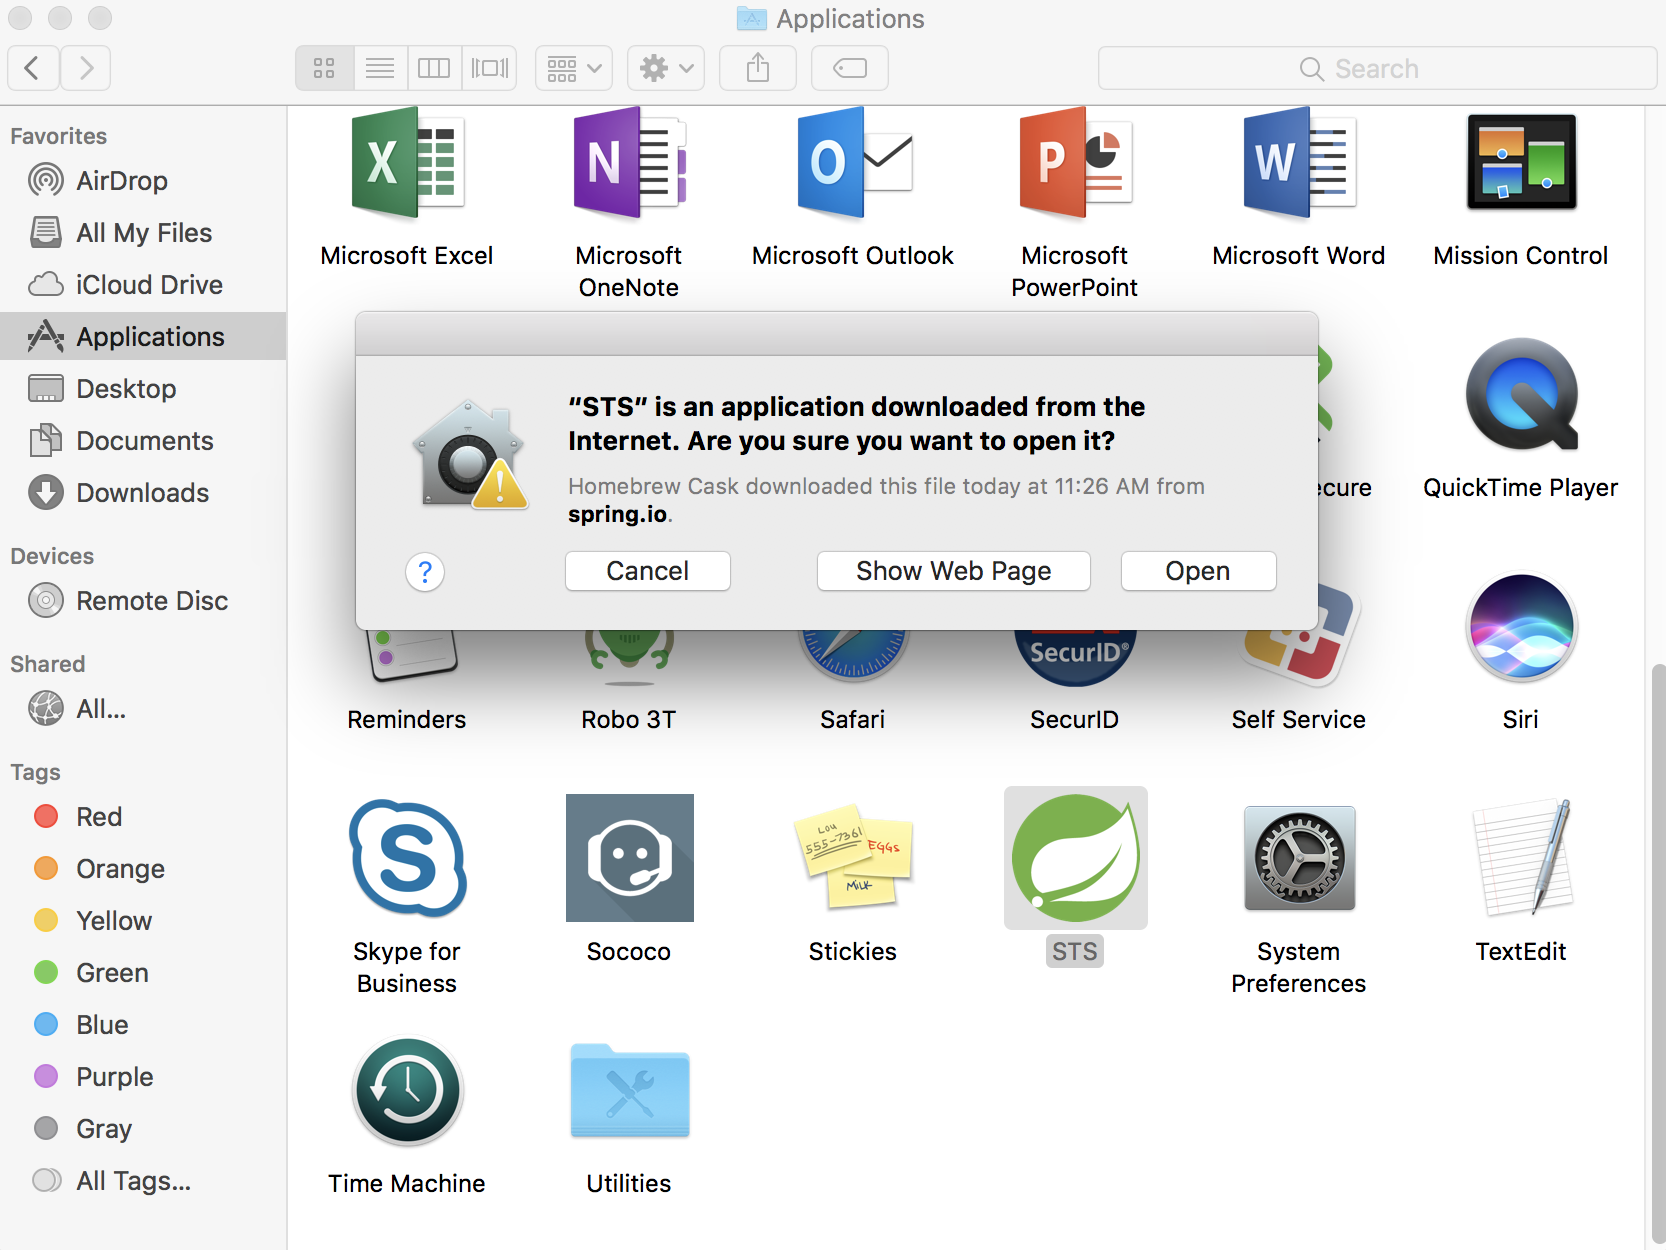1666x1250 pixels.
Task: Select the Siri app icon
Action: pos(1520,627)
